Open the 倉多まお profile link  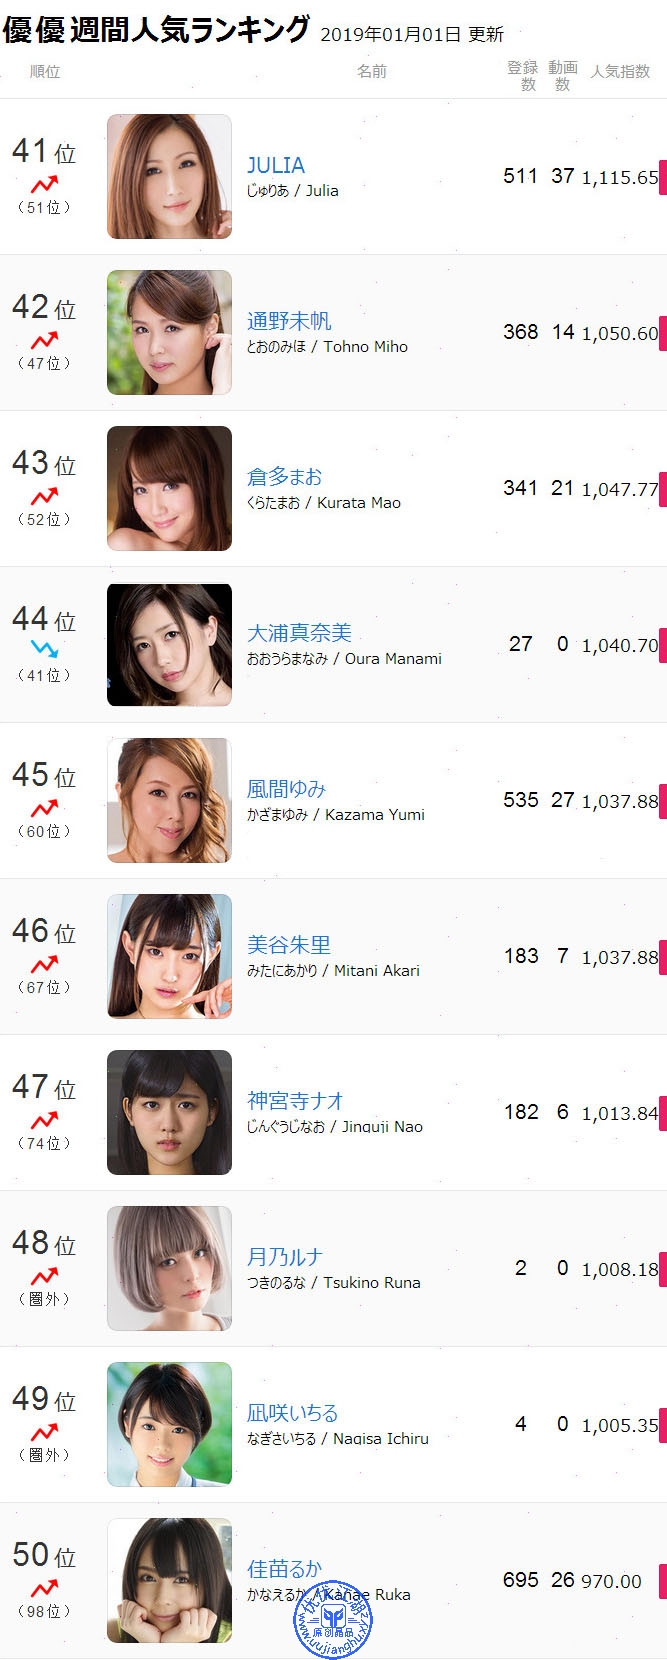tap(285, 477)
